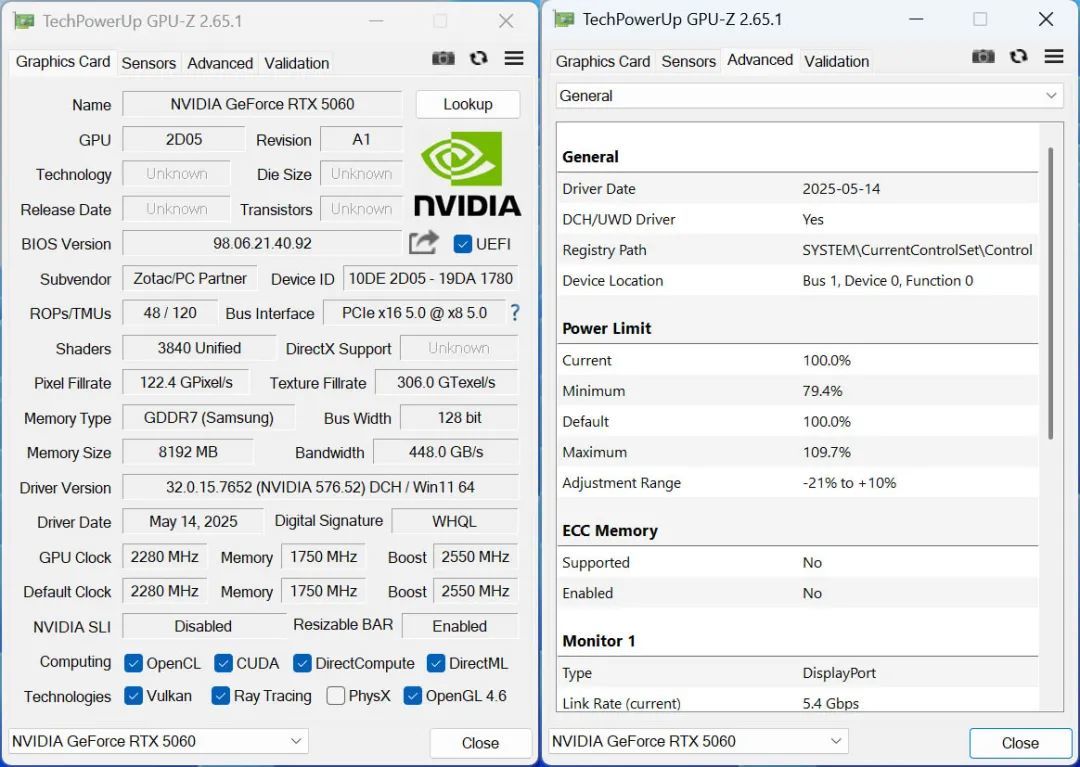The image size is (1080, 767).
Task: Click the NVIDIA logo image
Action: point(467,174)
